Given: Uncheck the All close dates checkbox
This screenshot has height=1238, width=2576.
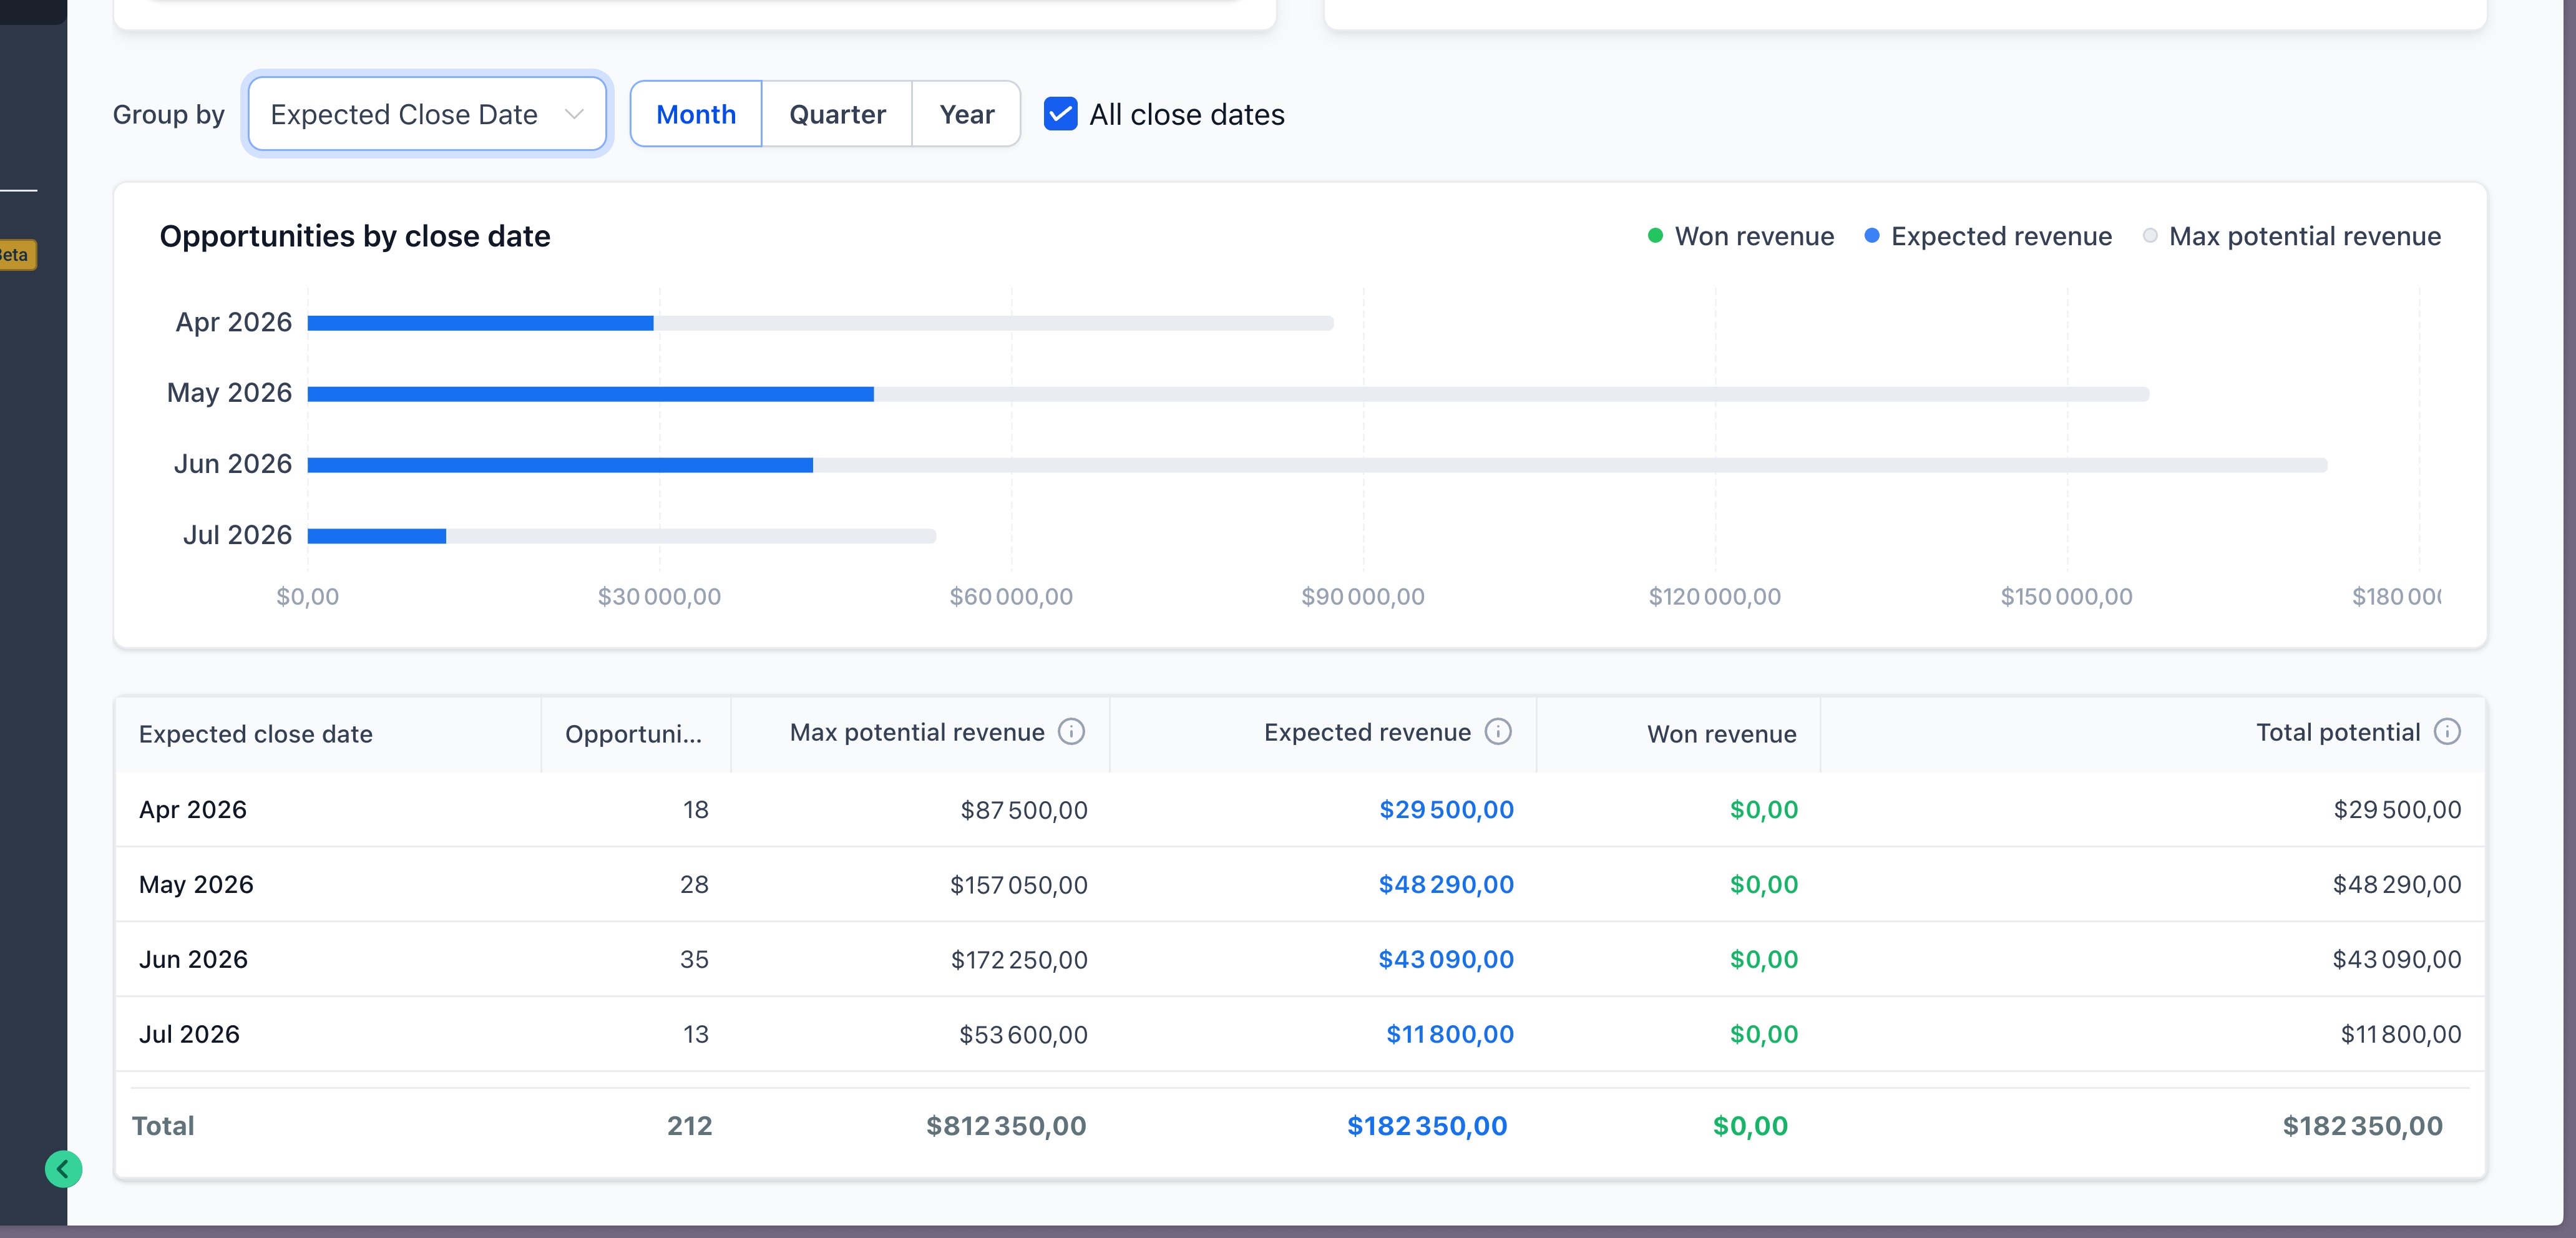Looking at the screenshot, I should coord(1060,114).
